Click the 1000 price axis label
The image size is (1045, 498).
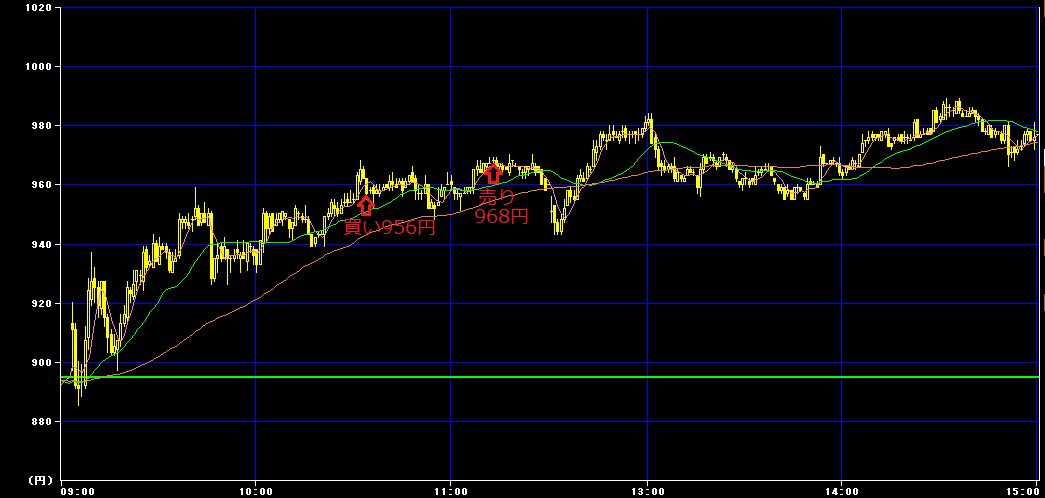point(39,67)
